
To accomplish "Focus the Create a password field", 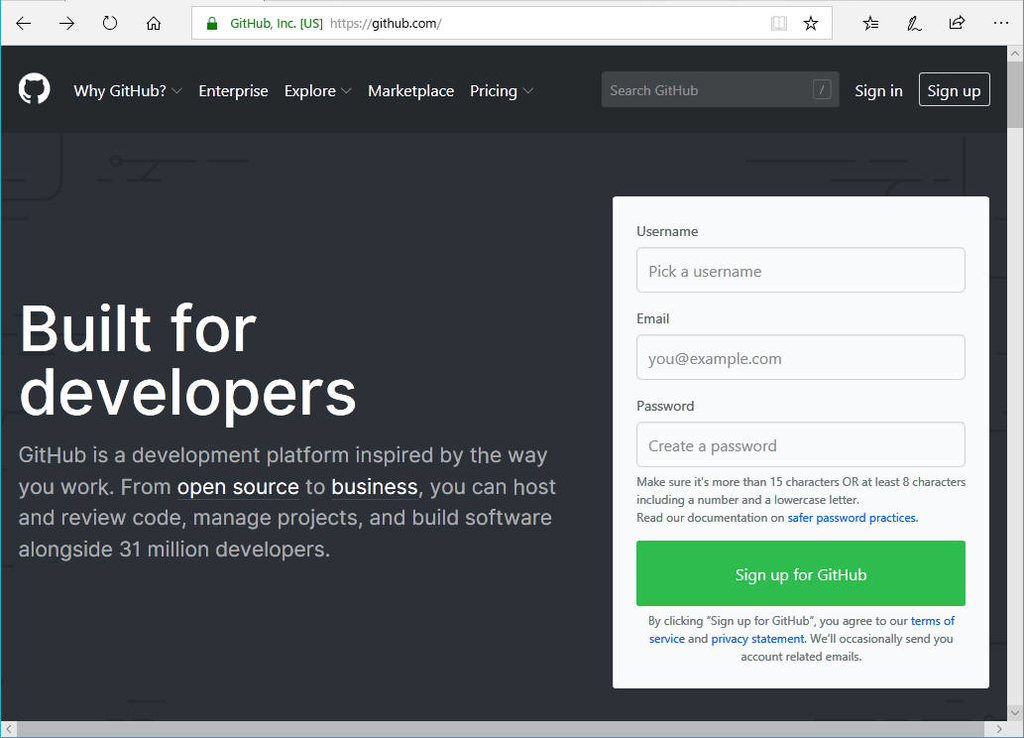I will tap(801, 445).
